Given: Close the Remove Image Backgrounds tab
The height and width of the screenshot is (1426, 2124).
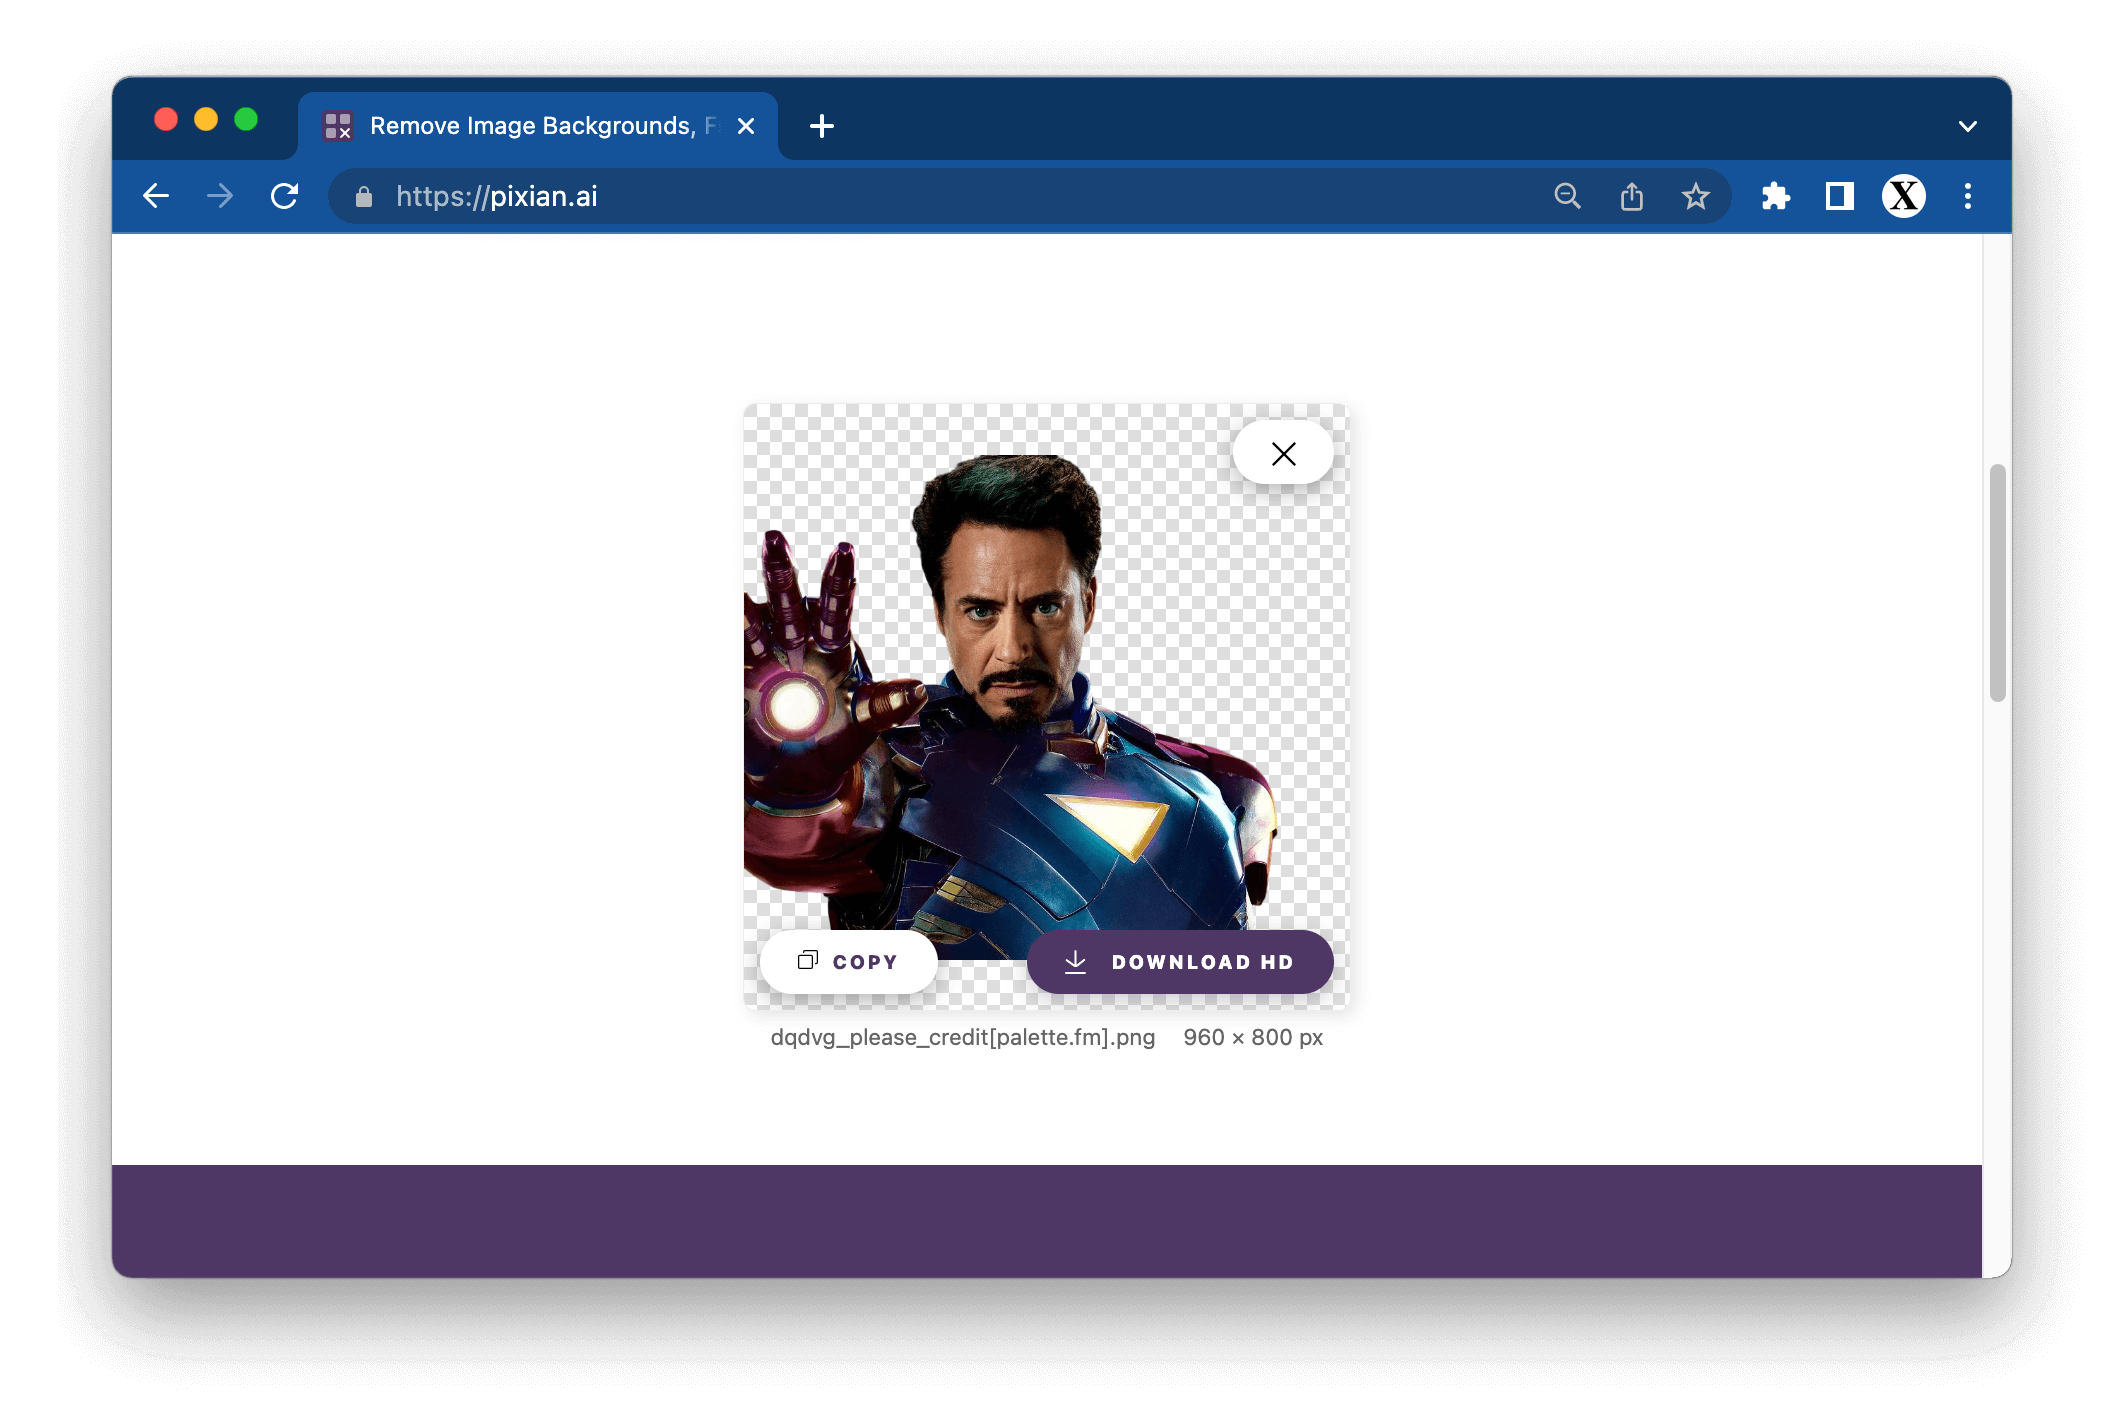Looking at the screenshot, I should point(745,126).
